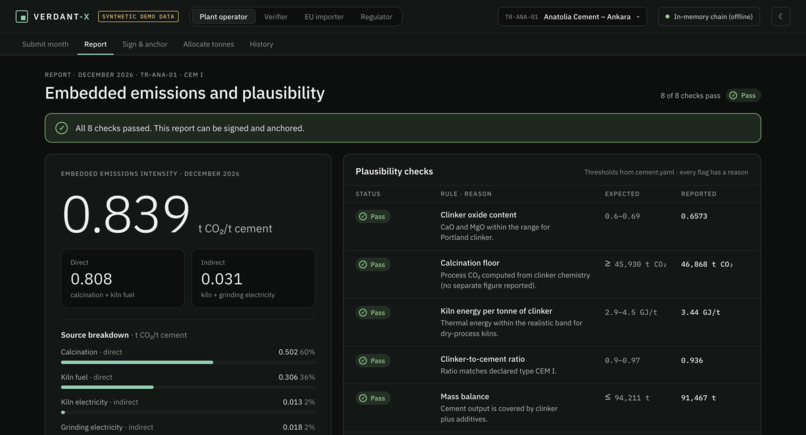The image size is (806, 435).
Task: Switch to the EU importer role
Action: (x=324, y=16)
